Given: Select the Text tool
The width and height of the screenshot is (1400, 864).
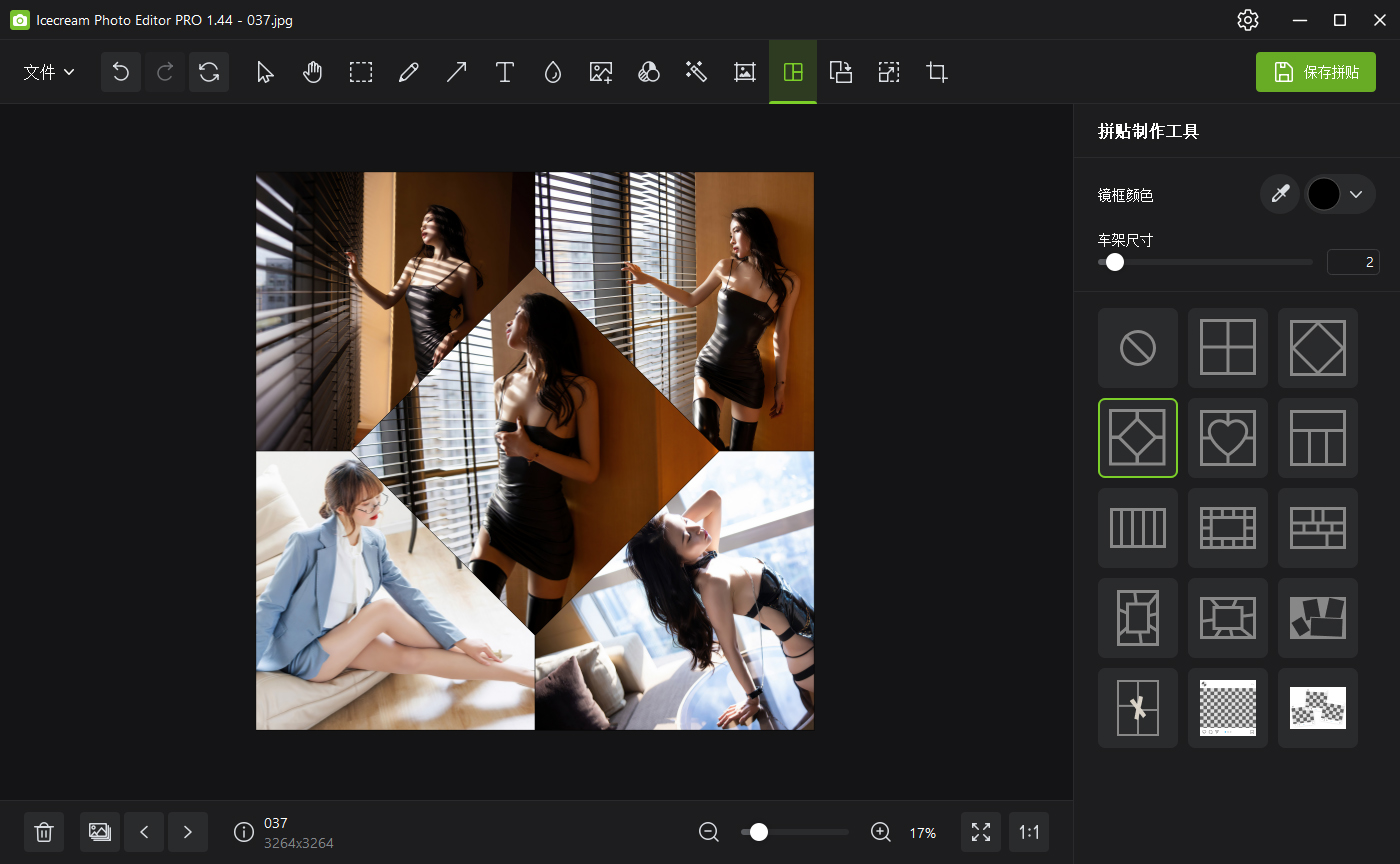Looking at the screenshot, I should pos(504,71).
